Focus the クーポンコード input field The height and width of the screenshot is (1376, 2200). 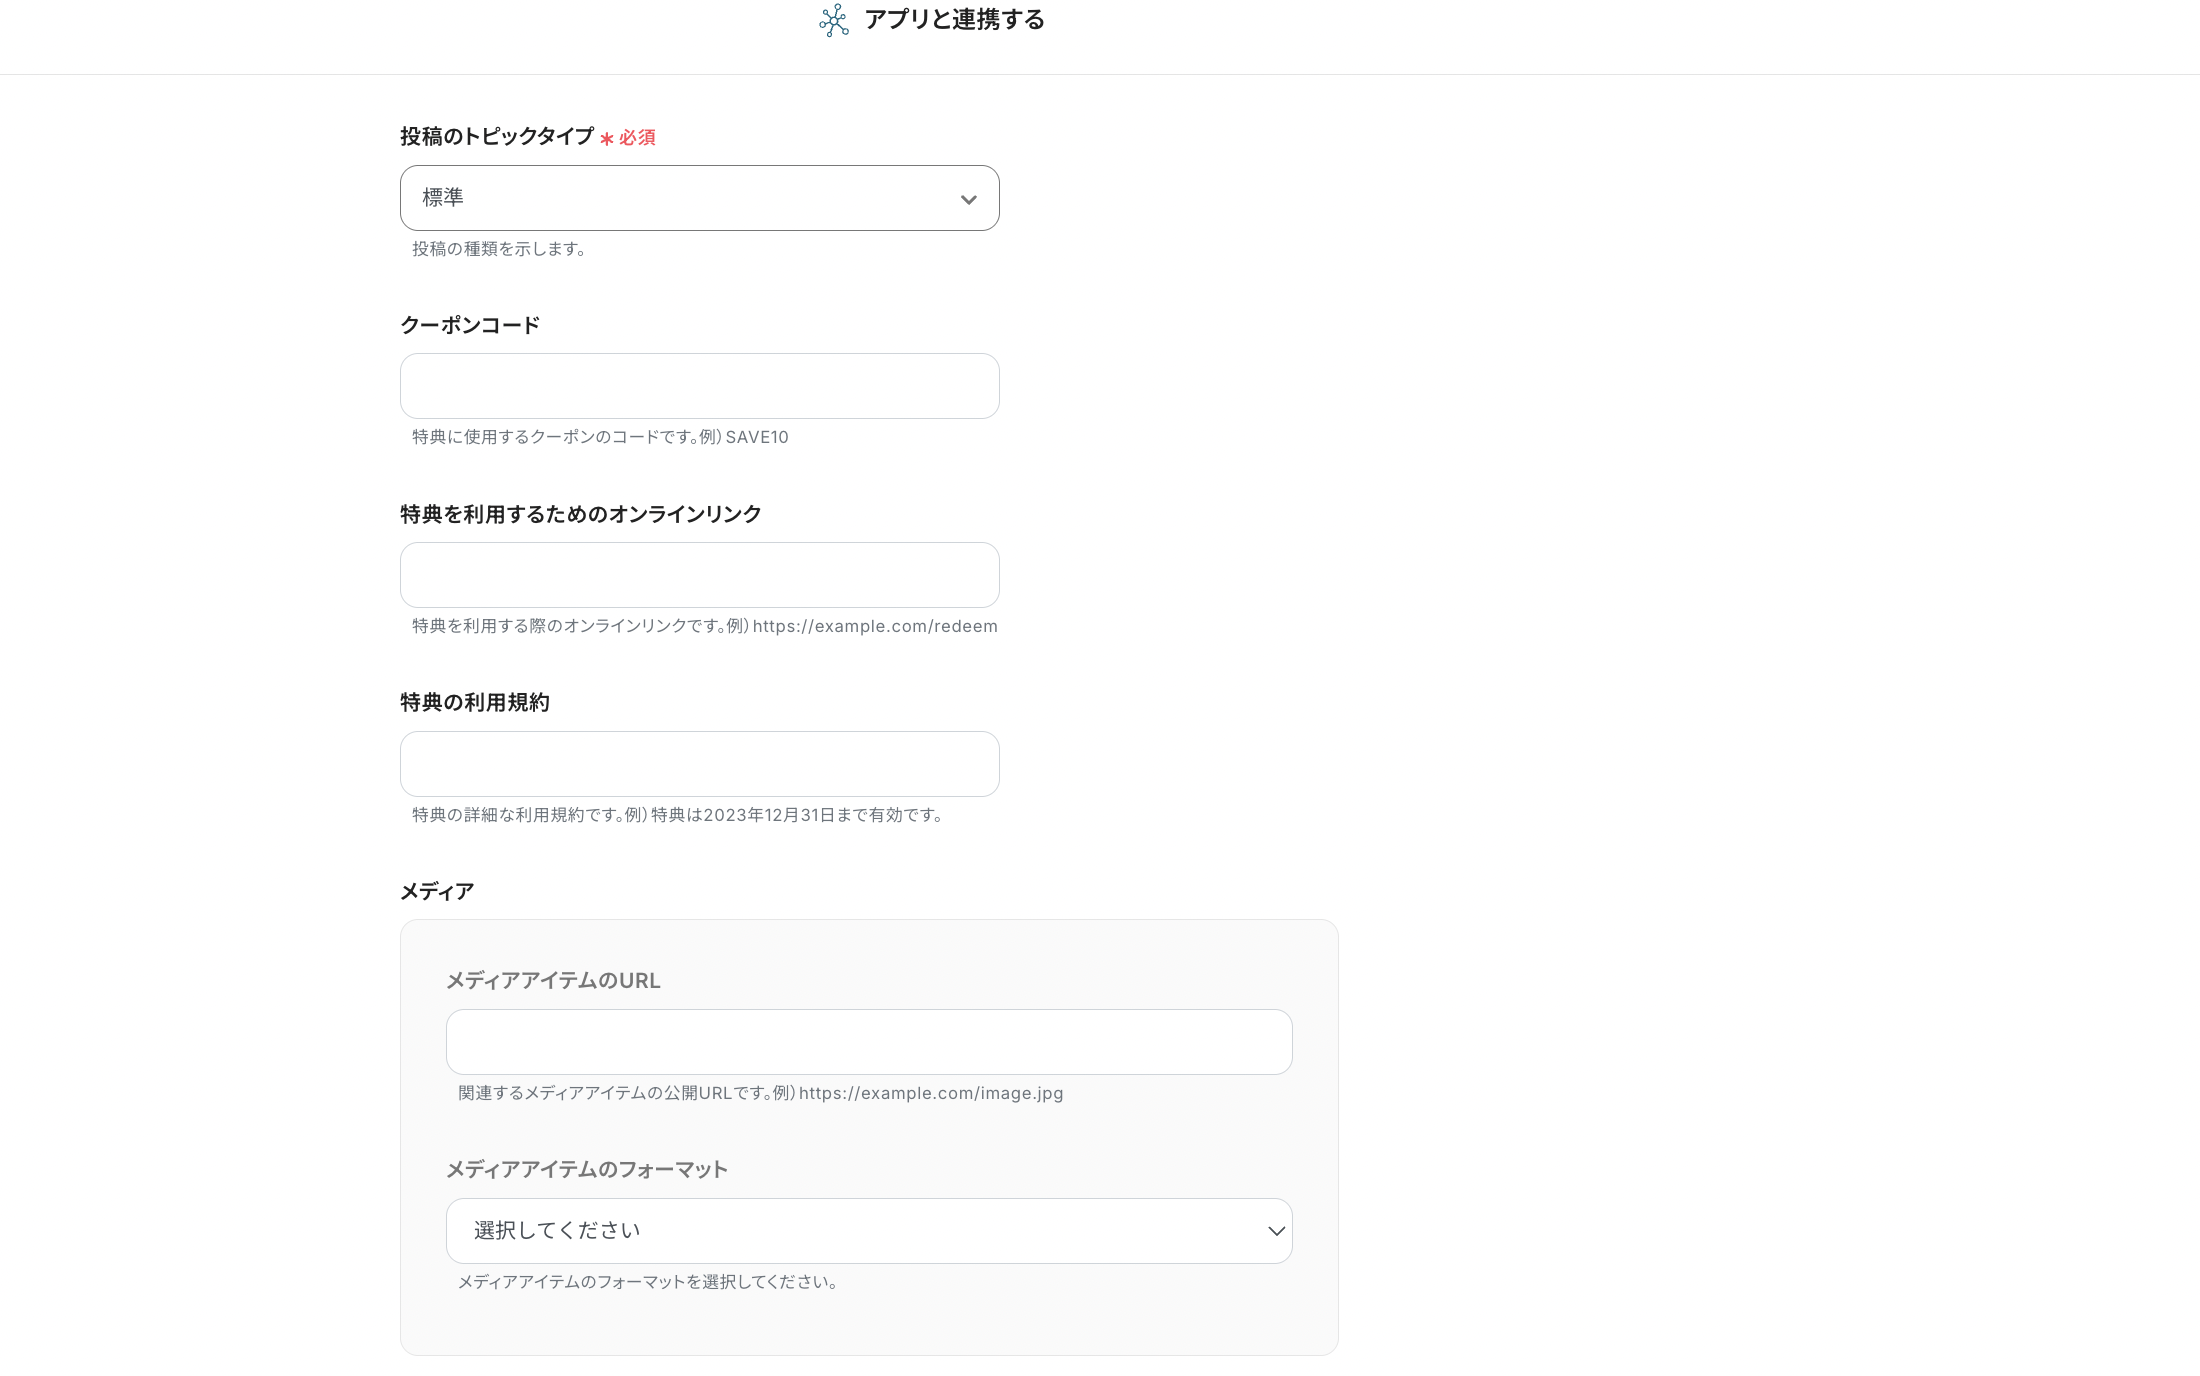(699, 386)
